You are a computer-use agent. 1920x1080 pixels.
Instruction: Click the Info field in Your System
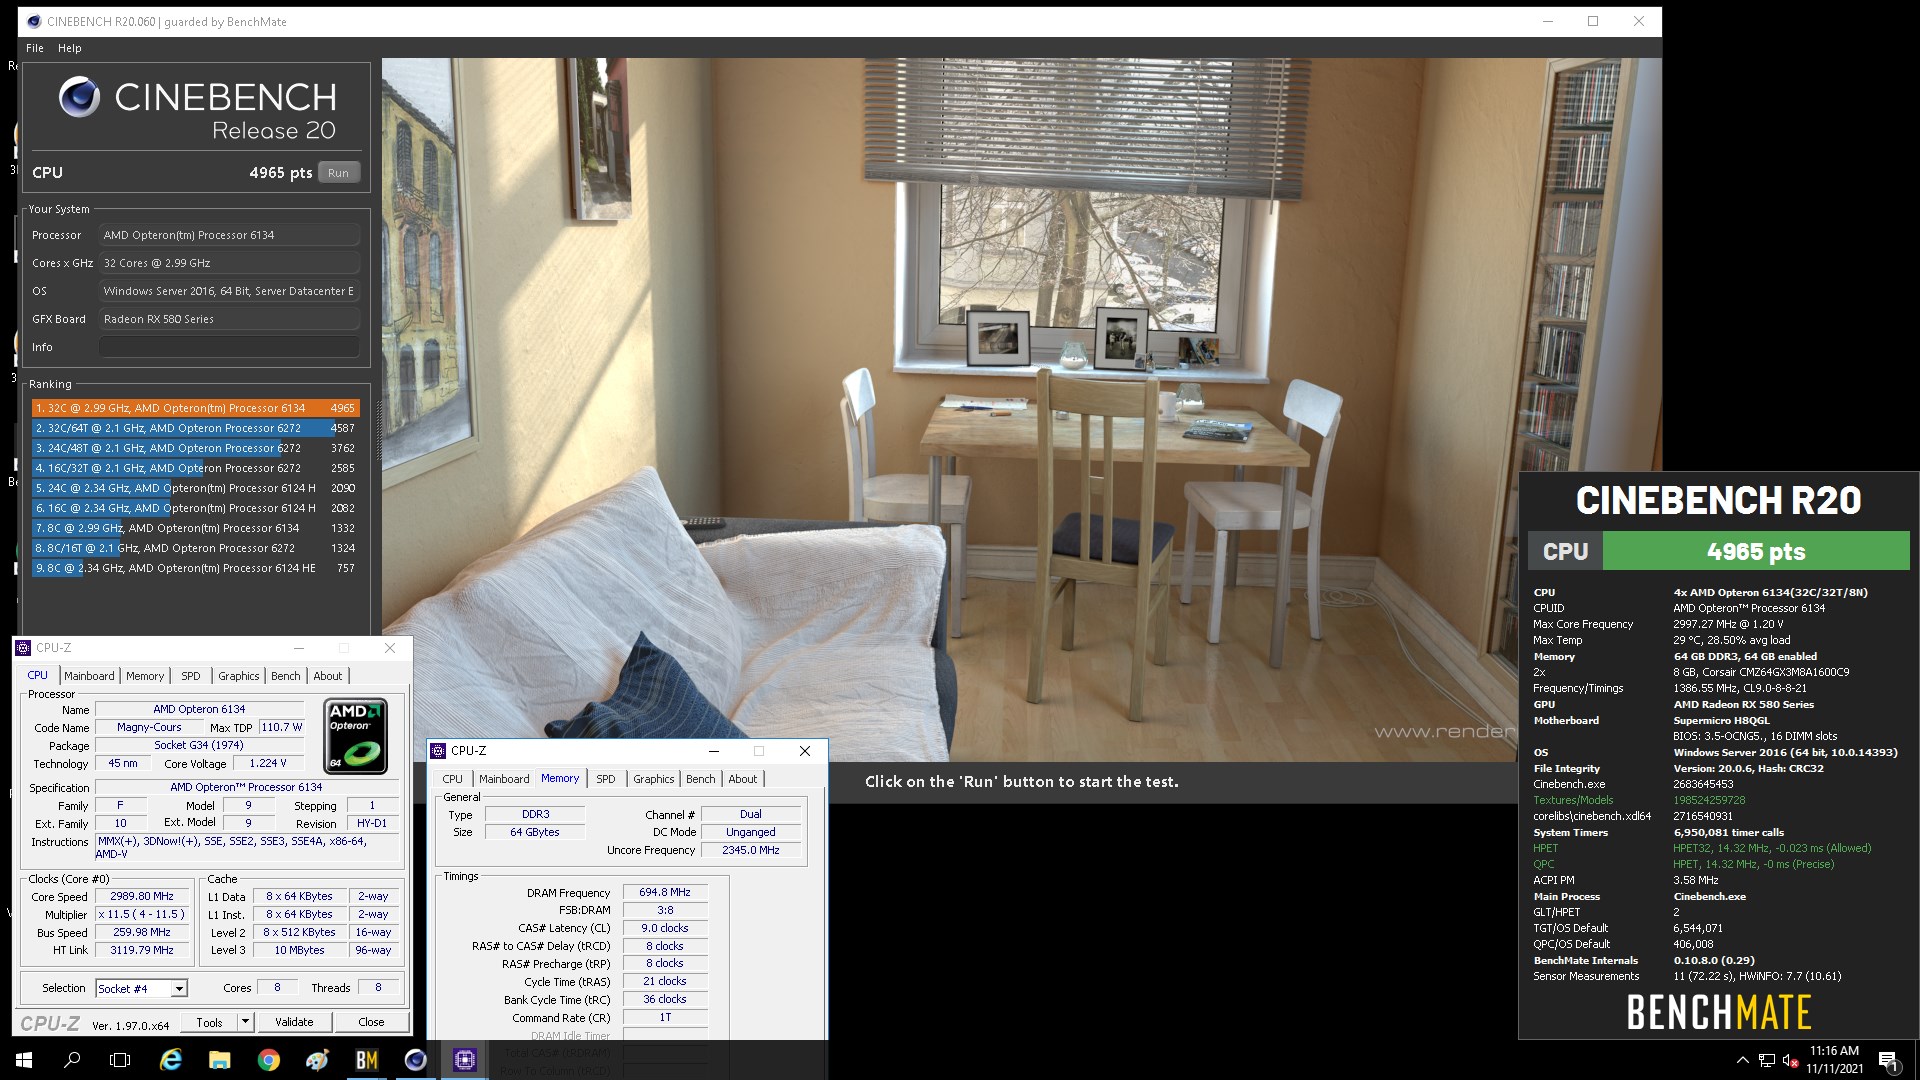tap(229, 347)
